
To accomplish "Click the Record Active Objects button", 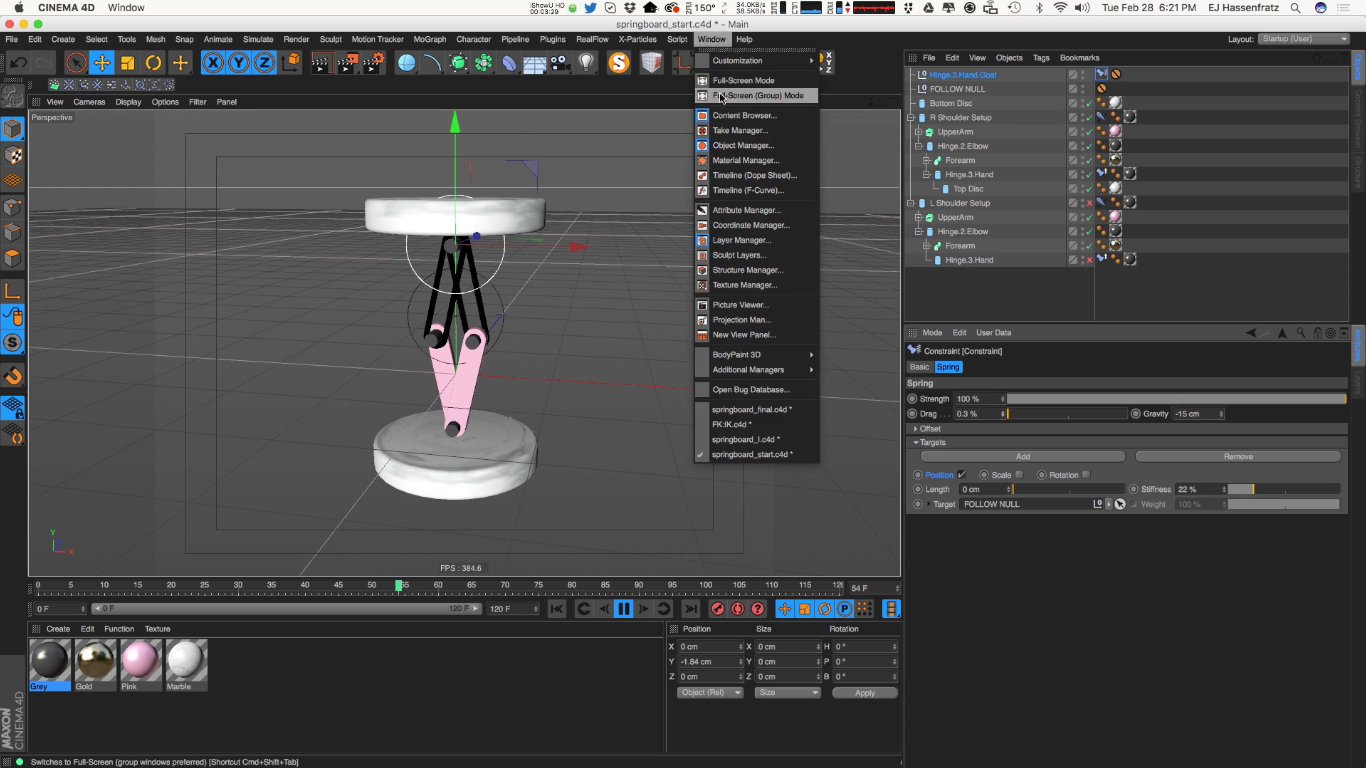I will (x=717, y=609).
